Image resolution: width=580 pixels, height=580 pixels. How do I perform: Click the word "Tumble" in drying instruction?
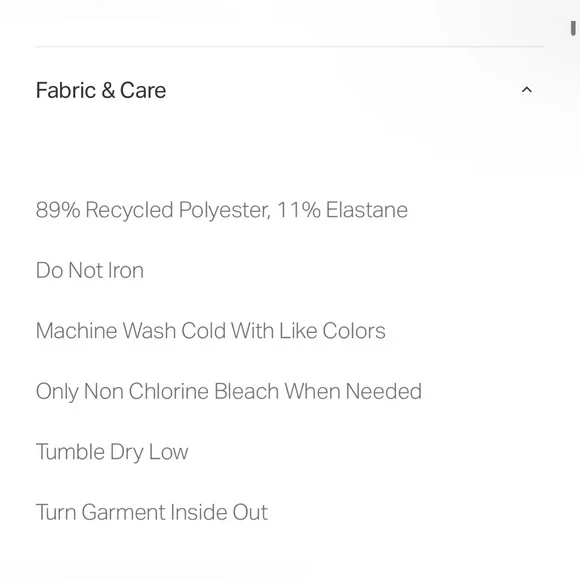pyautogui.click(x=70, y=451)
